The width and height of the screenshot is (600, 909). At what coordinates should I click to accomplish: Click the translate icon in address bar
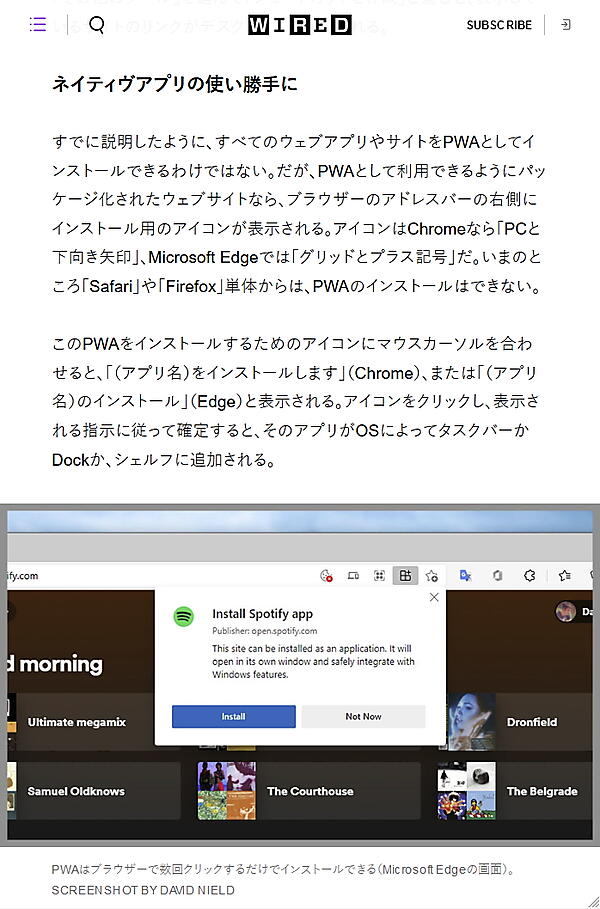point(465,576)
